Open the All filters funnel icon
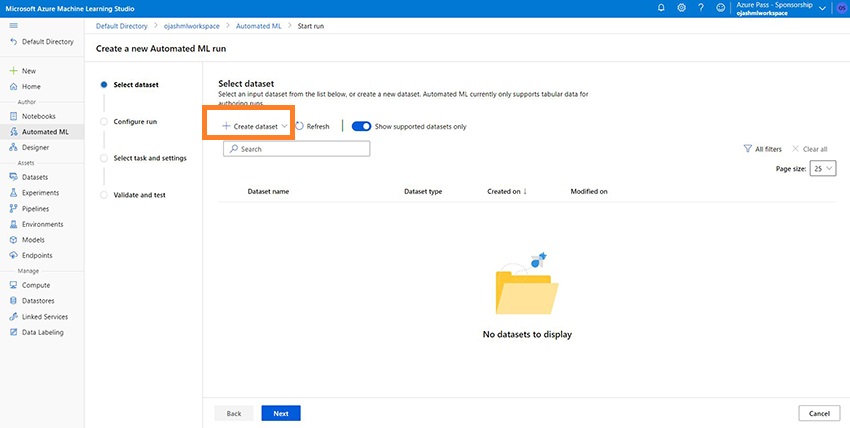 (747, 149)
